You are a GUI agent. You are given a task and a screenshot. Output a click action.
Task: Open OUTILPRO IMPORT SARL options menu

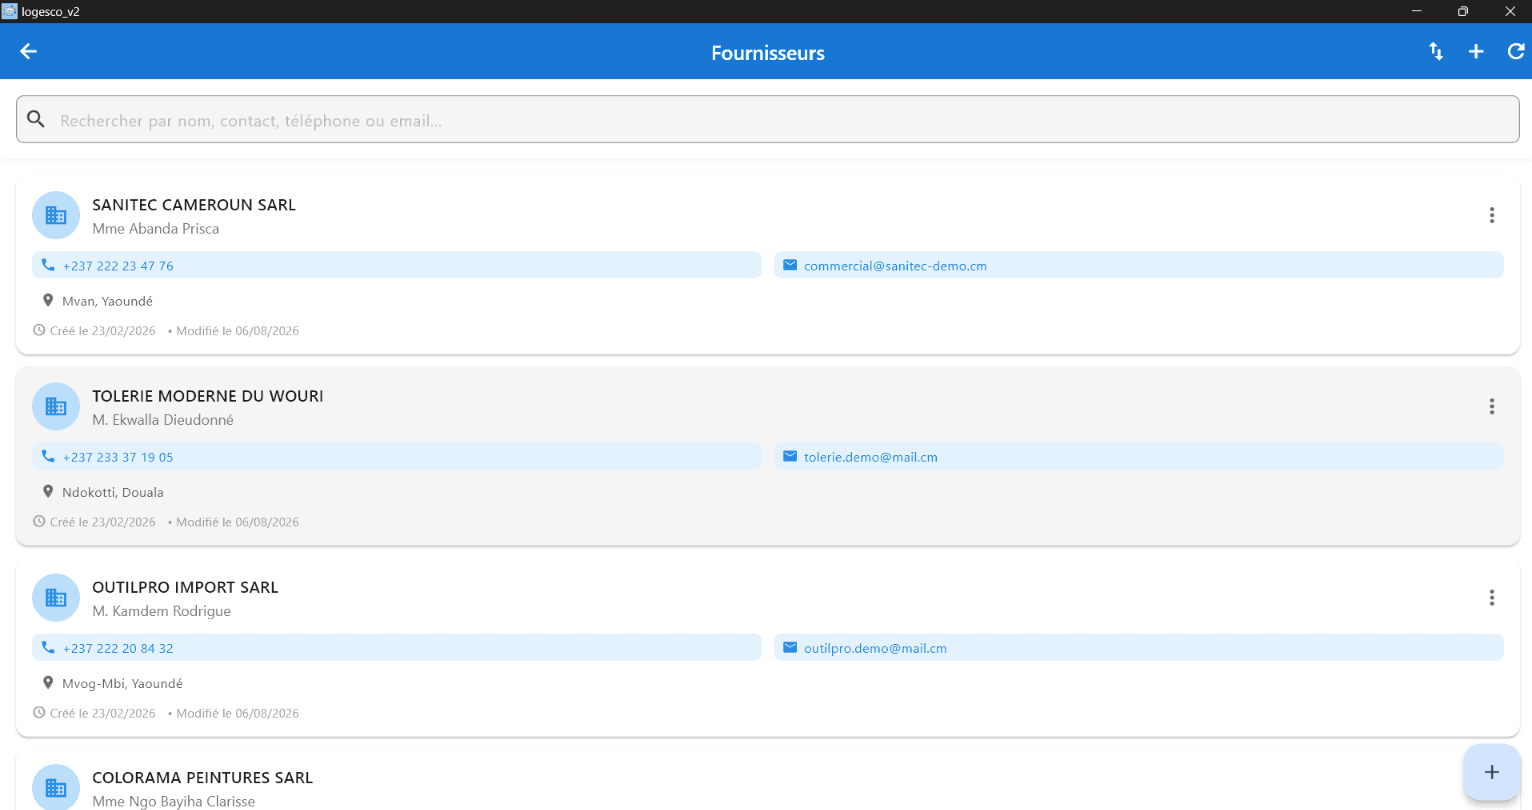[x=1491, y=597]
